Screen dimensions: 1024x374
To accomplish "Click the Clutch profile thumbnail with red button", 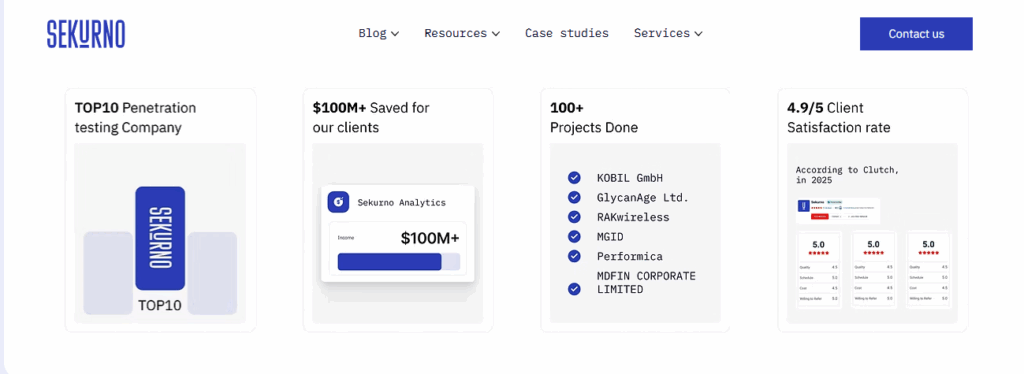I will [x=838, y=211].
